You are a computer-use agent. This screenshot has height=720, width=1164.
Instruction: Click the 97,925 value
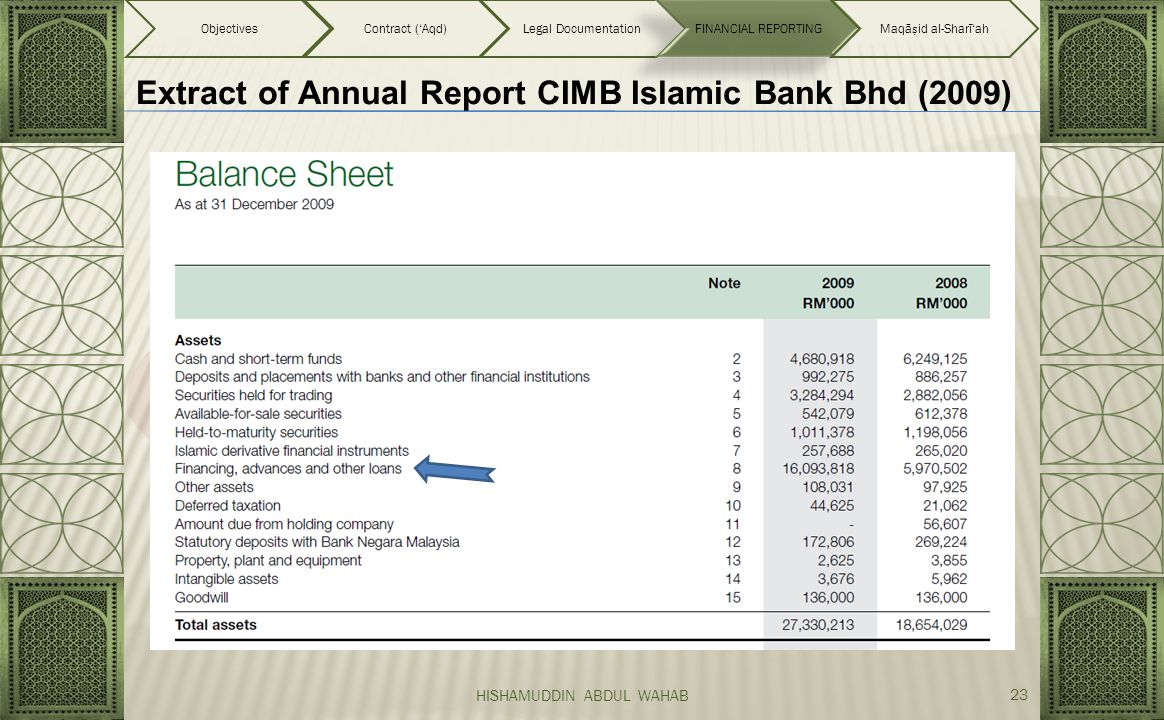click(945, 488)
